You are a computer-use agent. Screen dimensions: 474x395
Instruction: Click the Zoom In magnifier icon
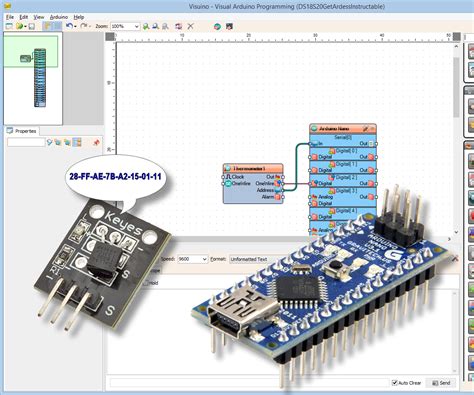click(146, 26)
